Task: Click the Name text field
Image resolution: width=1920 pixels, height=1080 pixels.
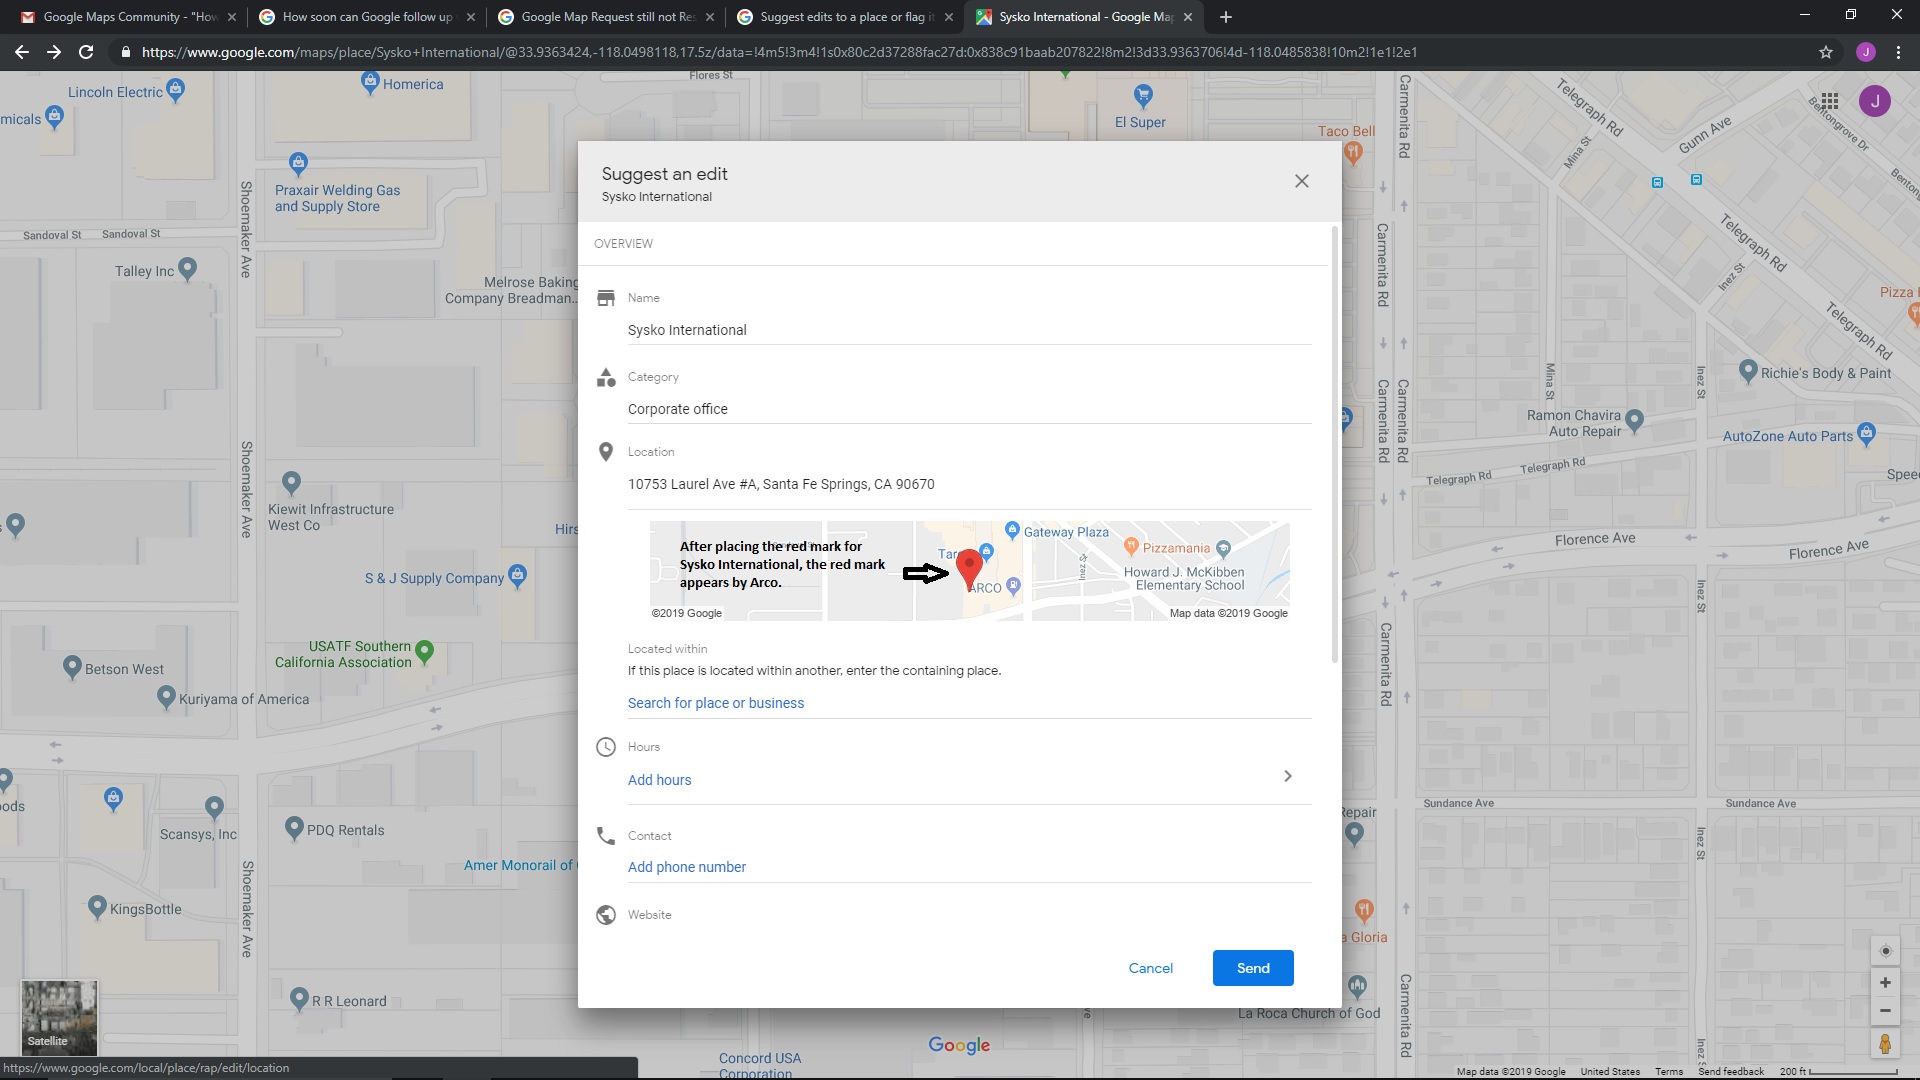Action: pyautogui.click(x=968, y=330)
